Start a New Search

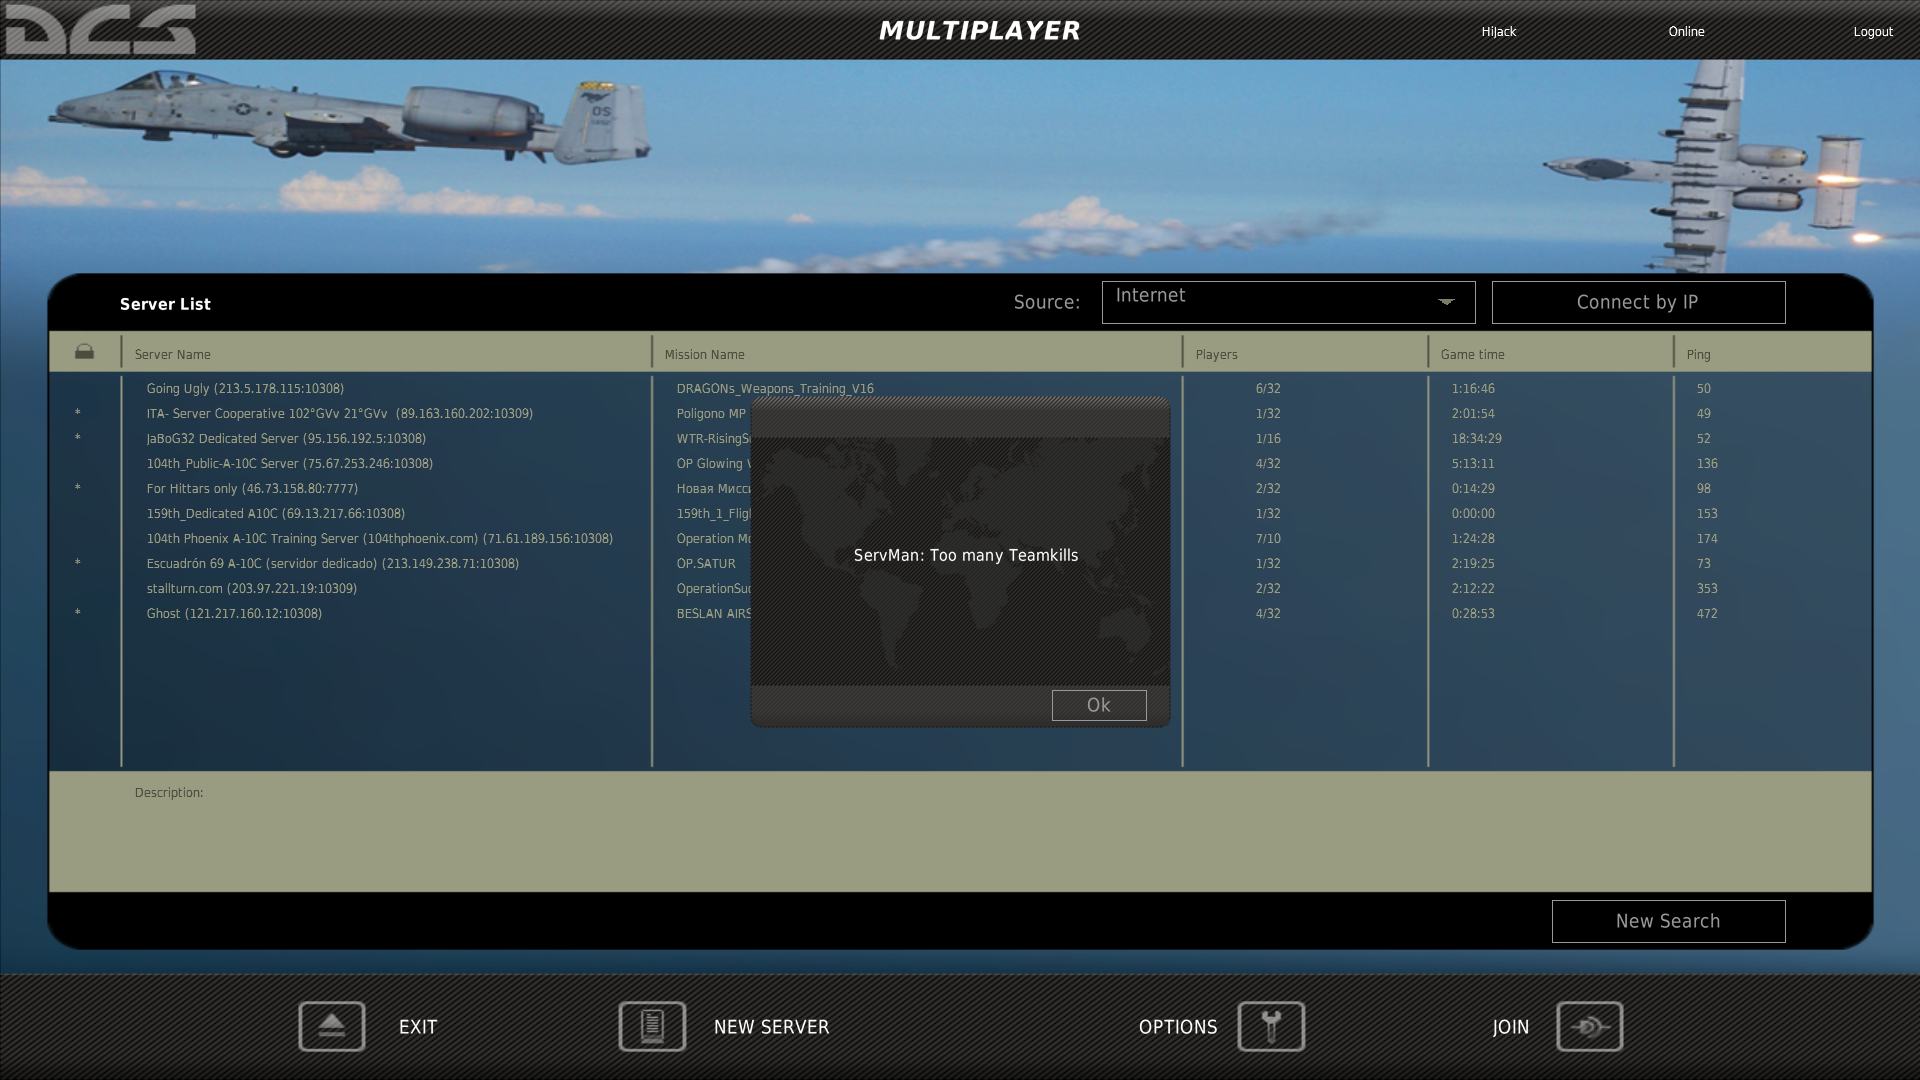1668,921
